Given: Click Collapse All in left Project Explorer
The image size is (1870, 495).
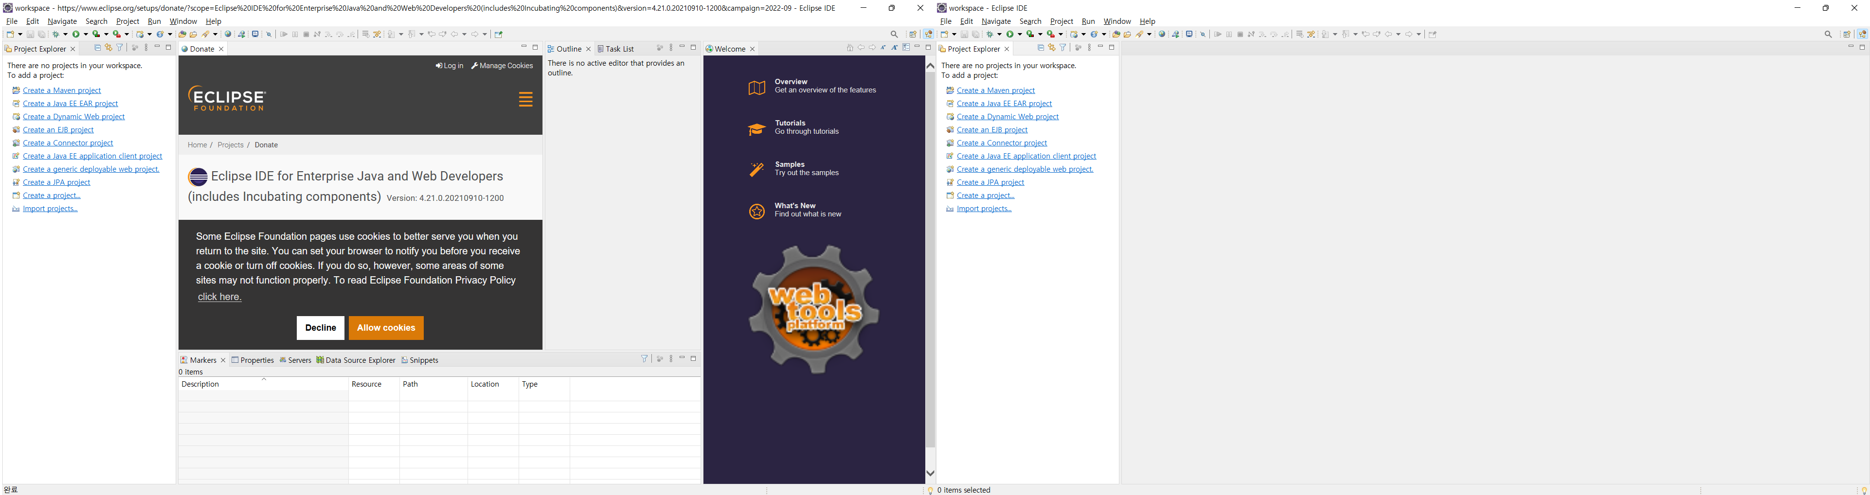Looking at the screenshot, I should [x=98, y=47].
